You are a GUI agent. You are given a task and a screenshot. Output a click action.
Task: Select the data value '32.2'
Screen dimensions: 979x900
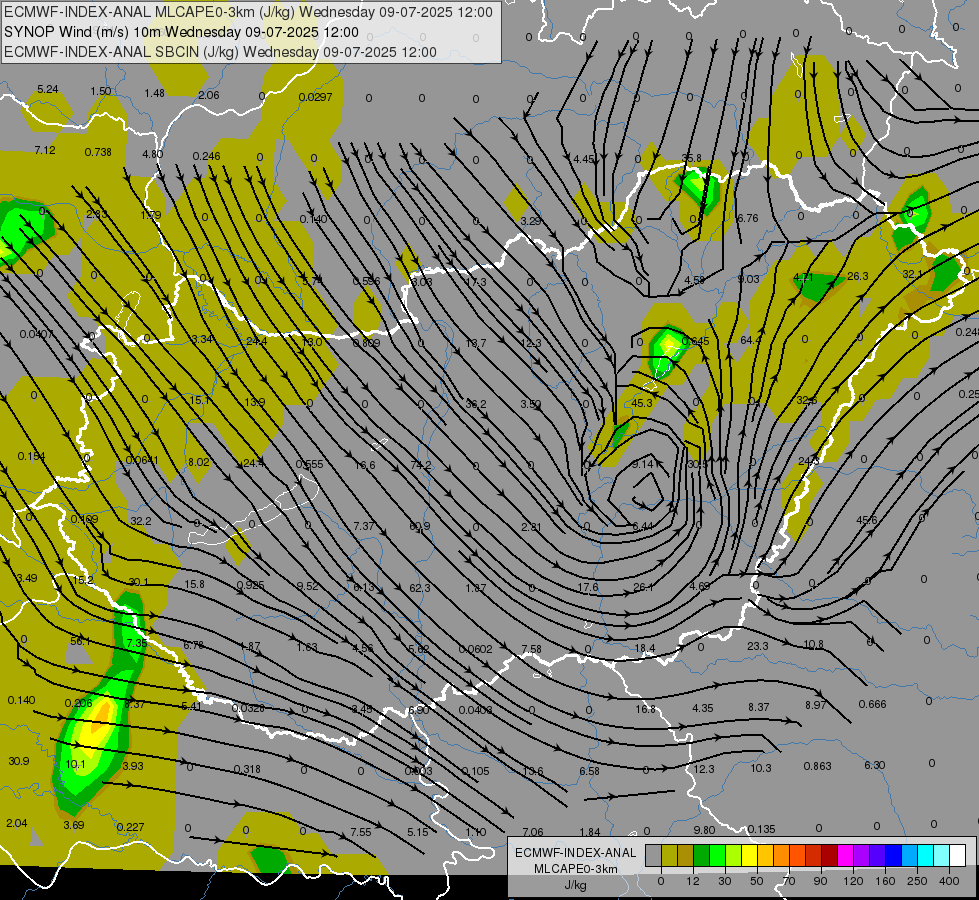click(x=140, y=521)
